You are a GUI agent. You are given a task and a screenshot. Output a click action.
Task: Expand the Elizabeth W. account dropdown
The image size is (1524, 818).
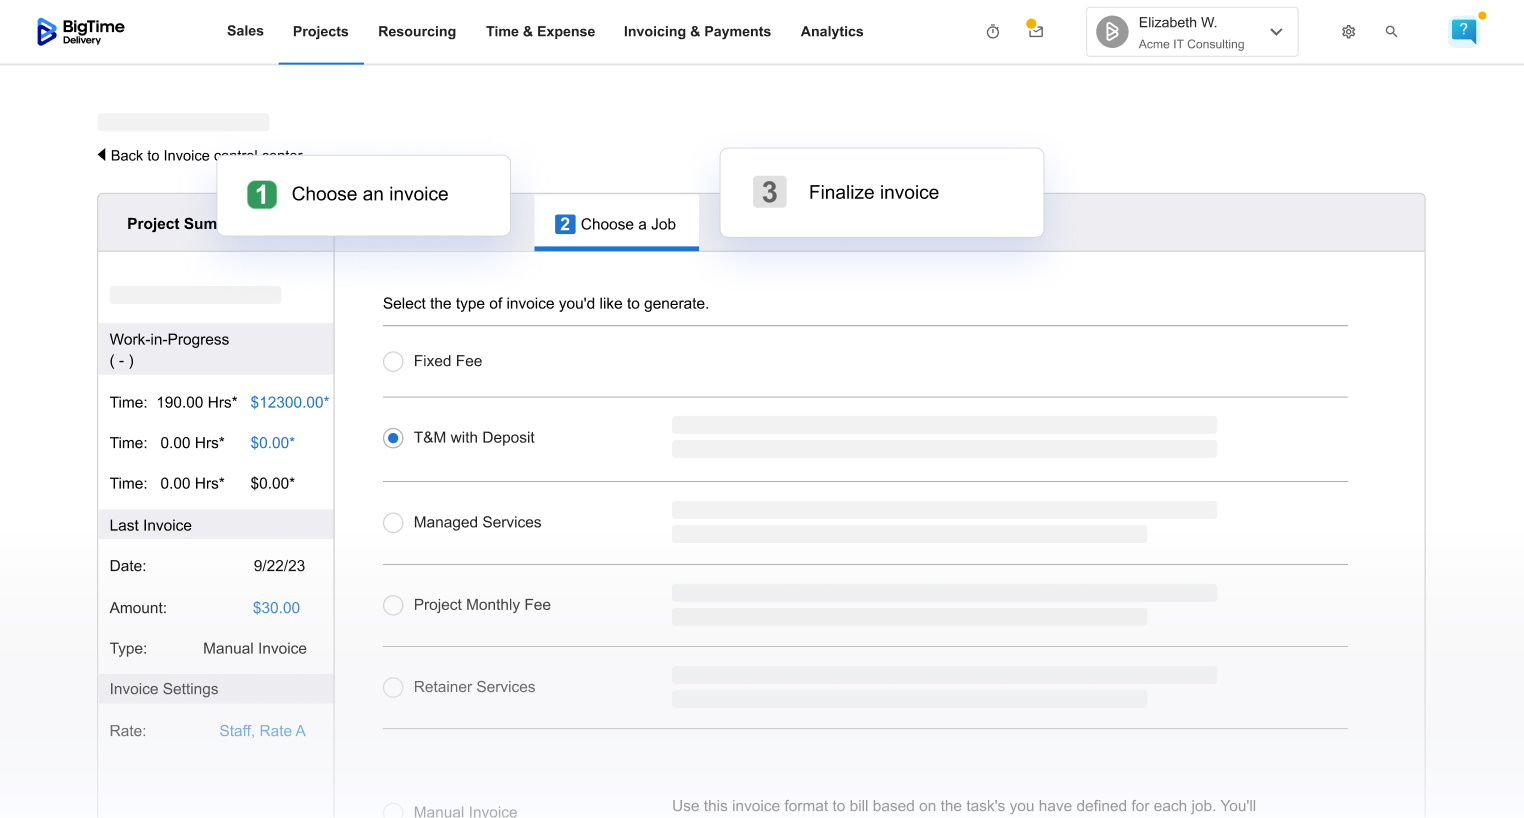pyautogui.click(x=1276, y=32)
